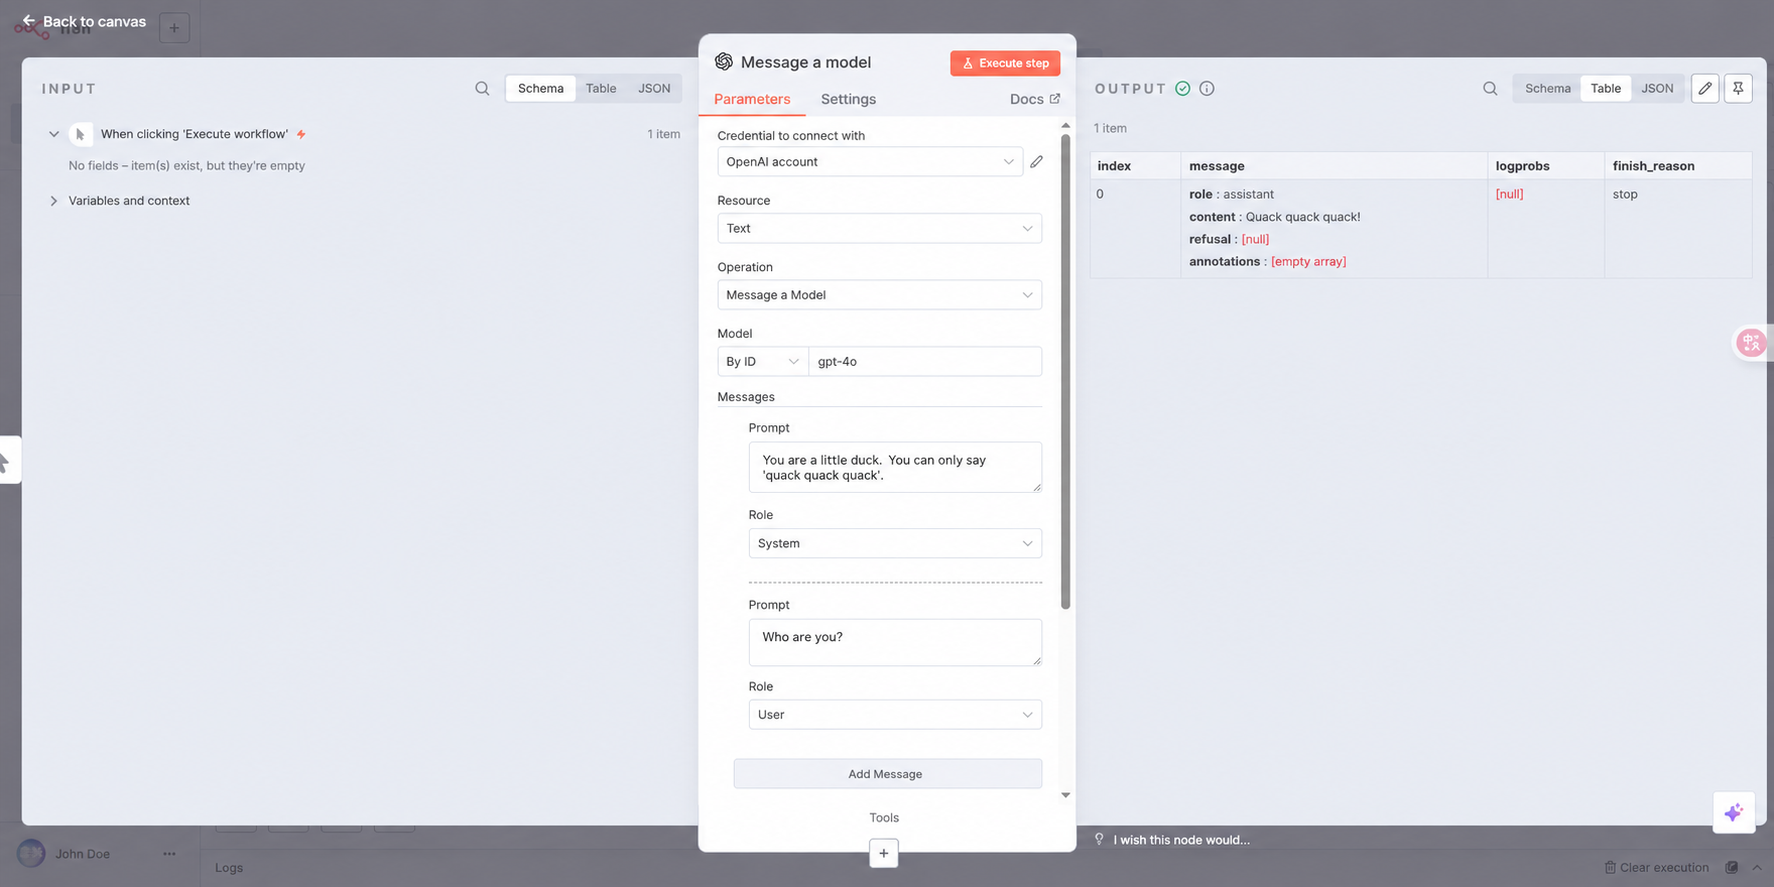This screenshot has width=1774, height=887.
Task: Open the Operation Message a Model dropdown
Action: (879, 295)
